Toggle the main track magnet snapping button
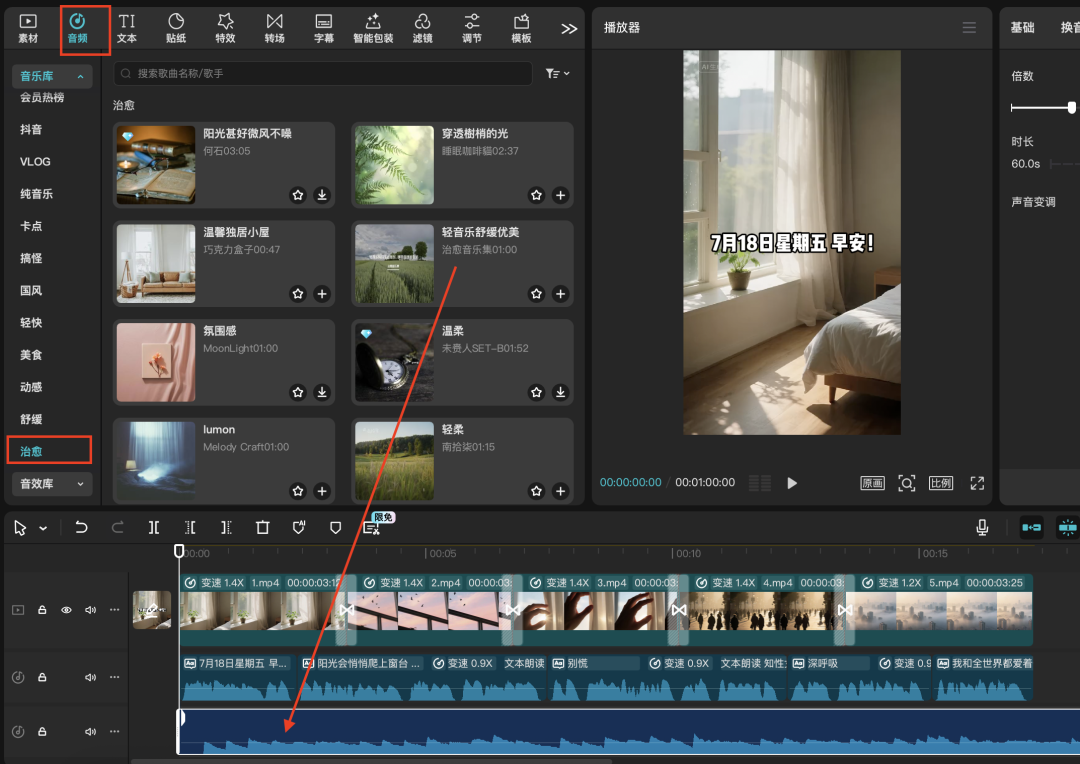The height and width of the screenshot is (764, 1080). point(1031,527)
